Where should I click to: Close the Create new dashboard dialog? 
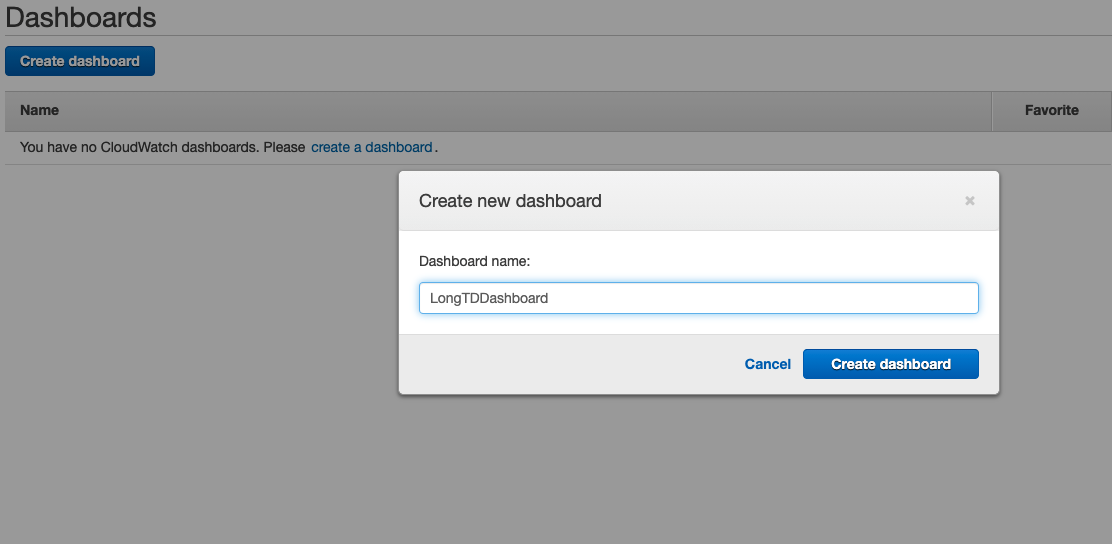pyautogui.click(x=969, y=201)
